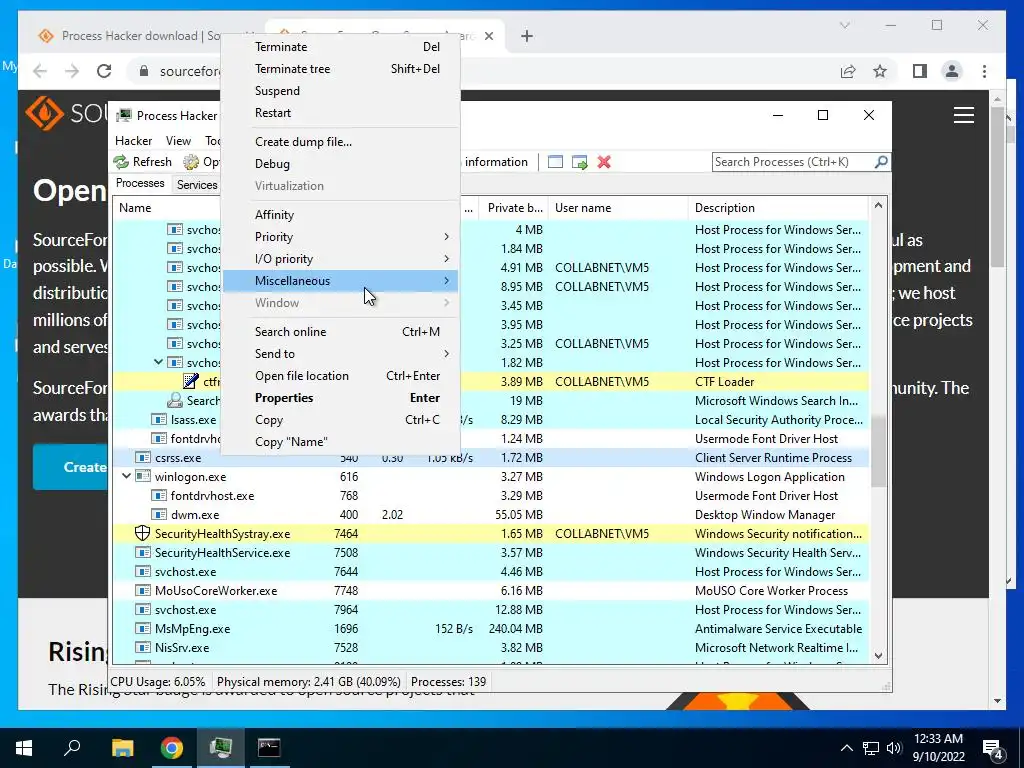Select MsMpEng.exe process row
Viewport: 1024px width, 768px height.
pos(491,628)
